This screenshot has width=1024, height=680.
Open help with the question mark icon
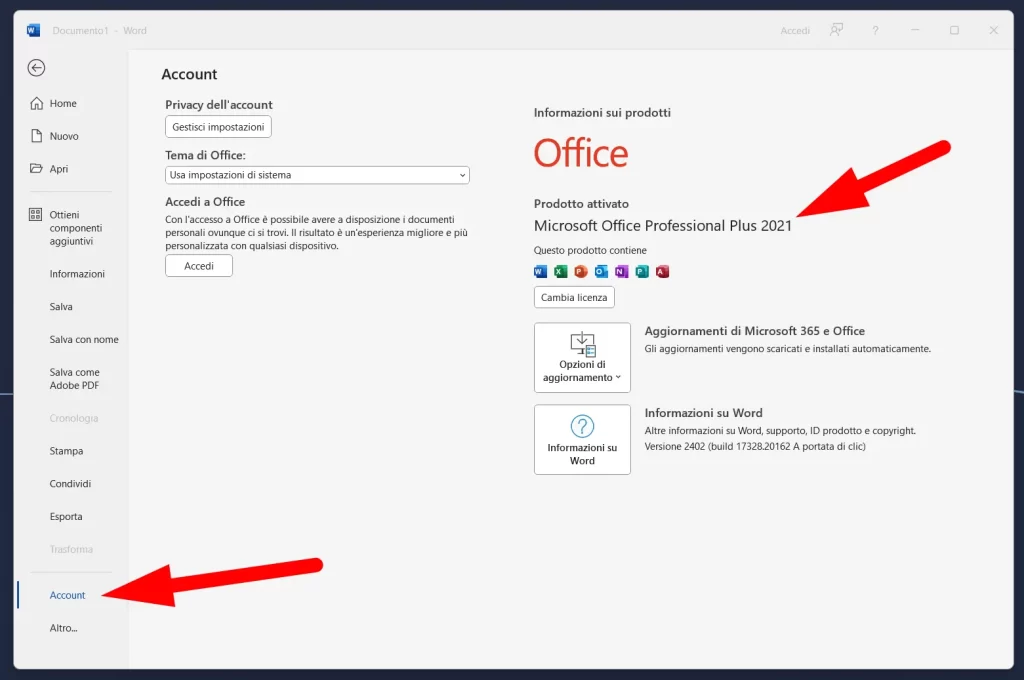pos(875,31)
